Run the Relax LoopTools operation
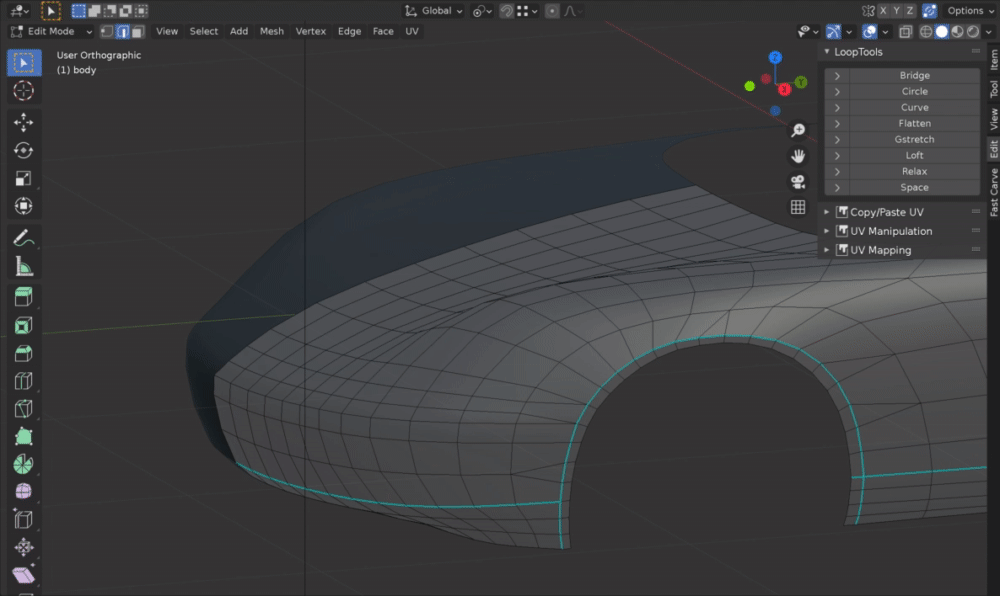 coord(914,172)
